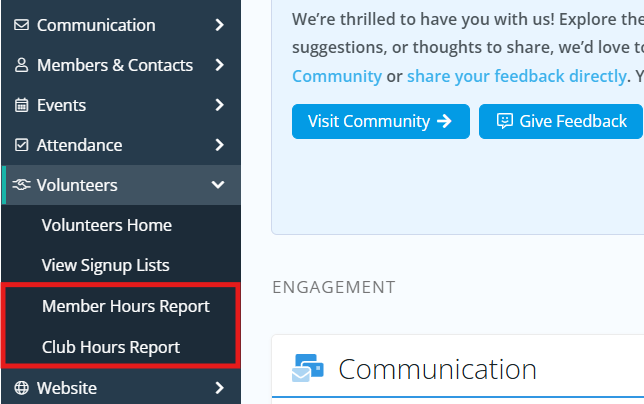Open the Attendance sidebar menu
The image size is (644, 404).
coord(121,145)
